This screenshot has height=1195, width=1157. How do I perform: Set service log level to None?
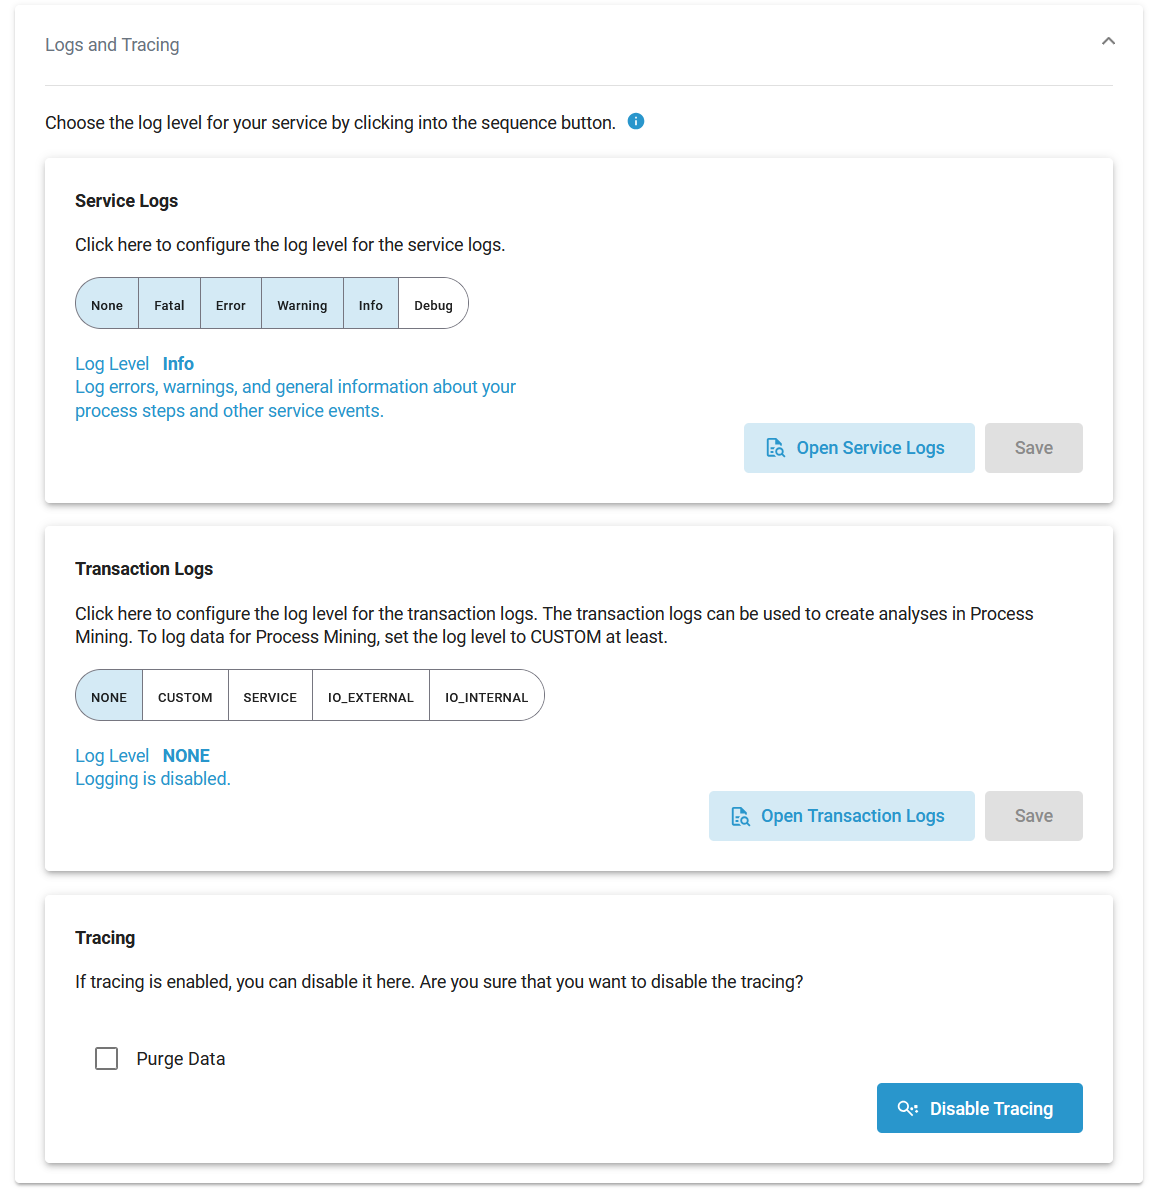pyautogui.click(x=107, y=305)
